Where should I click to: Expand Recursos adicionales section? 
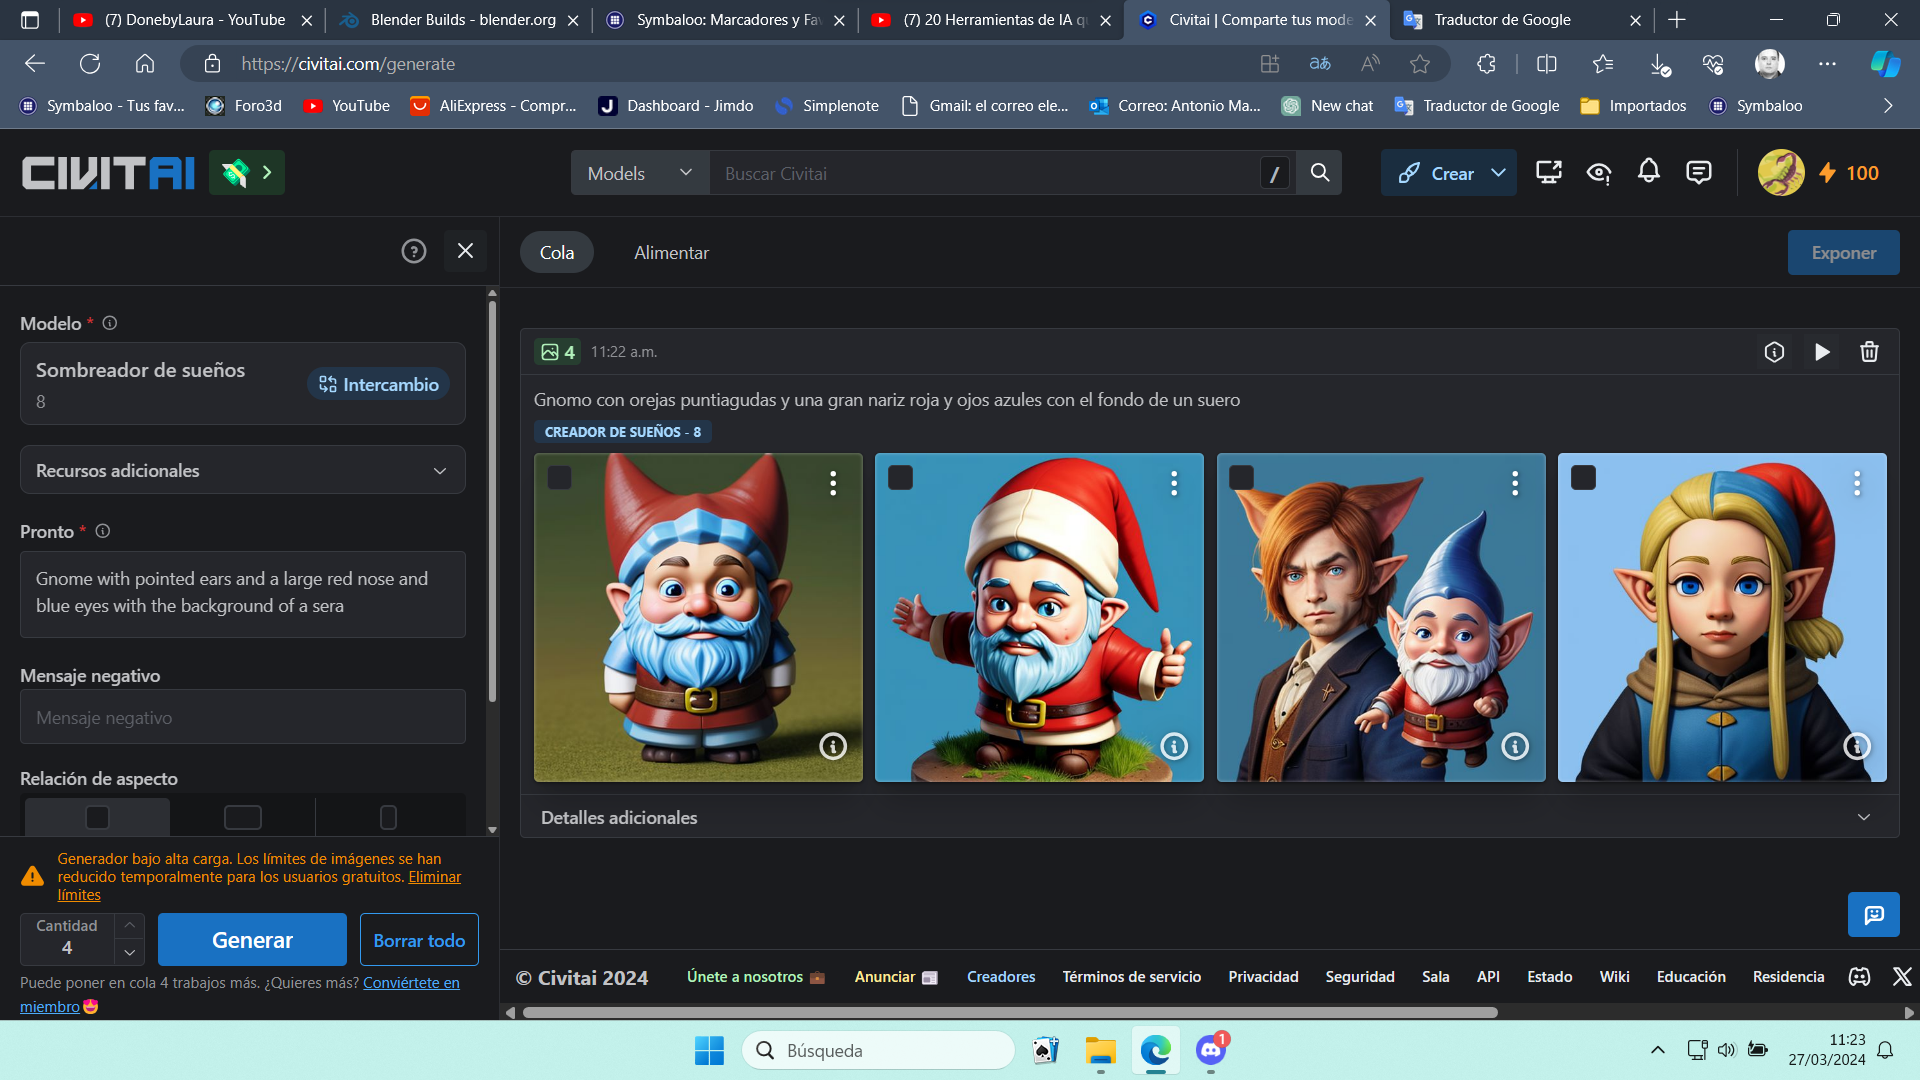[x=242, y=471]
